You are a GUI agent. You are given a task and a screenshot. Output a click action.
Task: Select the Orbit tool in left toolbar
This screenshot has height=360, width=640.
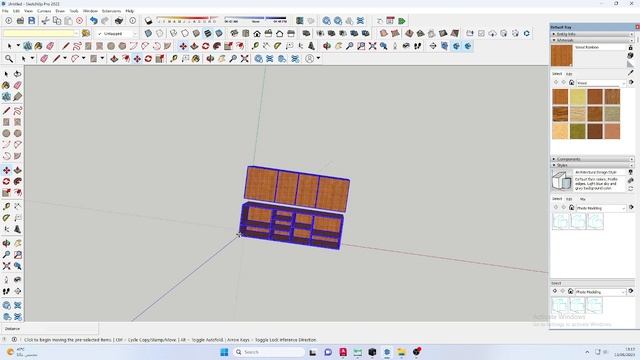point(6,243)
